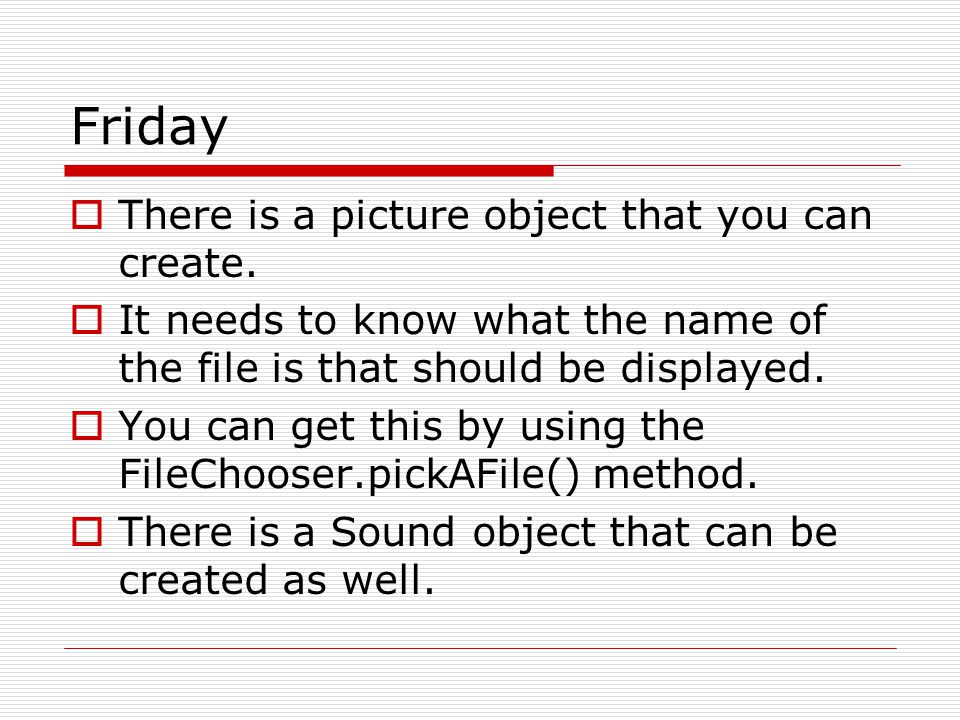This screenshot has width=960, height=720.
Task: Click the word 'picture' in the first bullet
Action: pos(400,217)
